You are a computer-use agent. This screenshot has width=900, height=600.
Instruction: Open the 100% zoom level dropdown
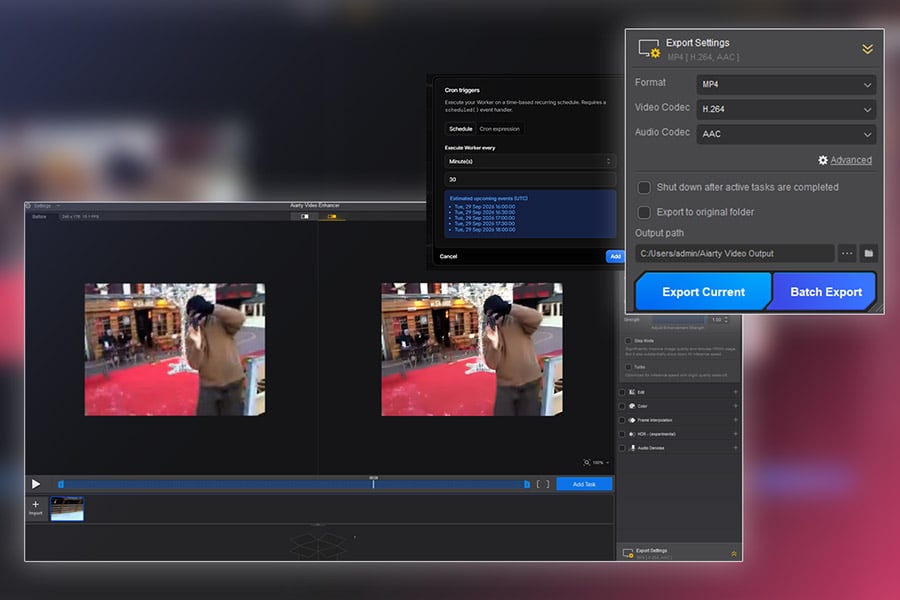601,463
